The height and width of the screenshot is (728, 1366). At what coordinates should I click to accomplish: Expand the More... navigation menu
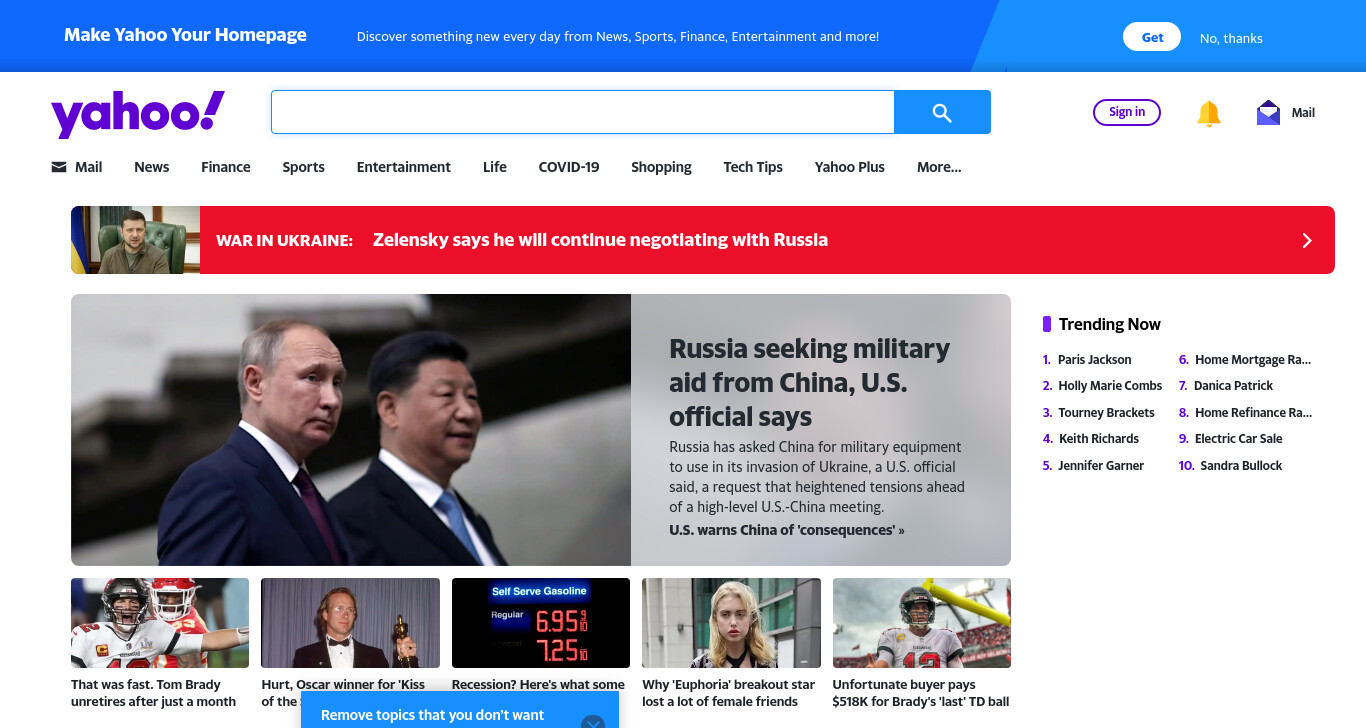point(939,167)
